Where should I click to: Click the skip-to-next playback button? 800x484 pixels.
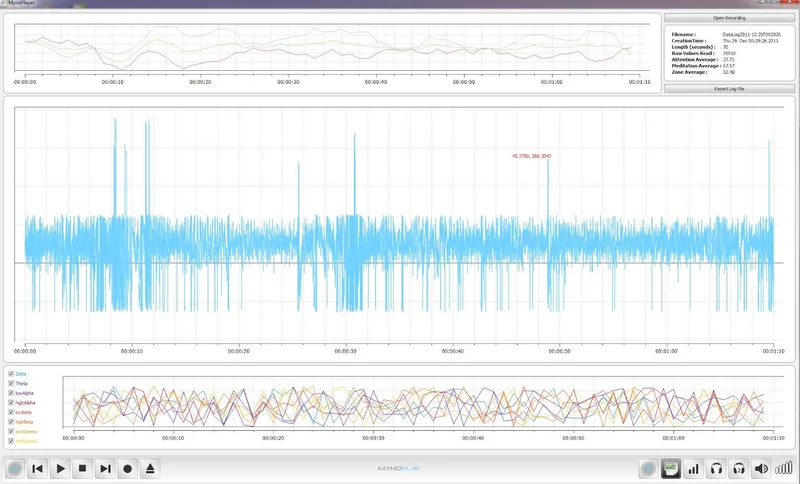pos(105,469)
